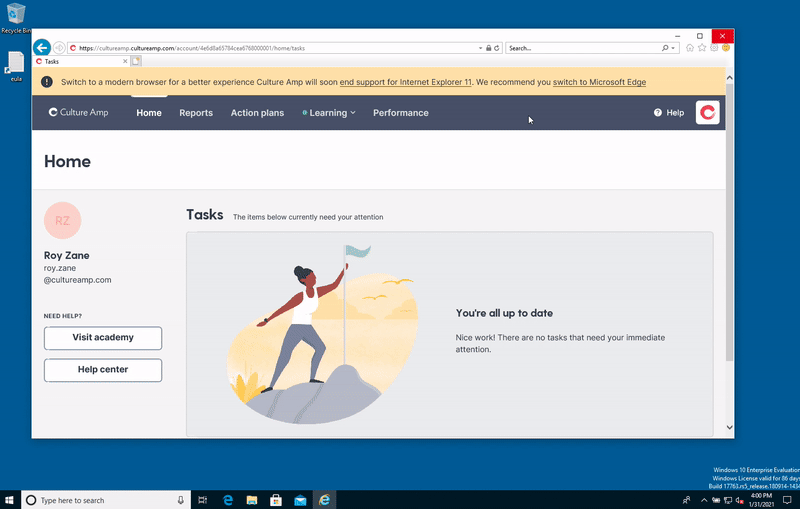Open the Windows Start menu
The height and width of the screenshot is (509, 800).
point(9,500)
